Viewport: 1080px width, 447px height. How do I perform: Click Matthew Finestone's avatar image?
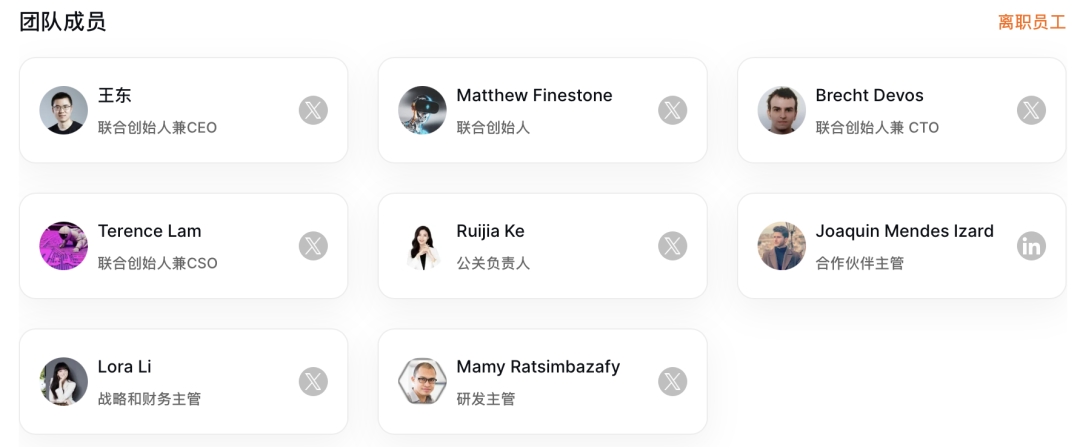click(422, 110)
